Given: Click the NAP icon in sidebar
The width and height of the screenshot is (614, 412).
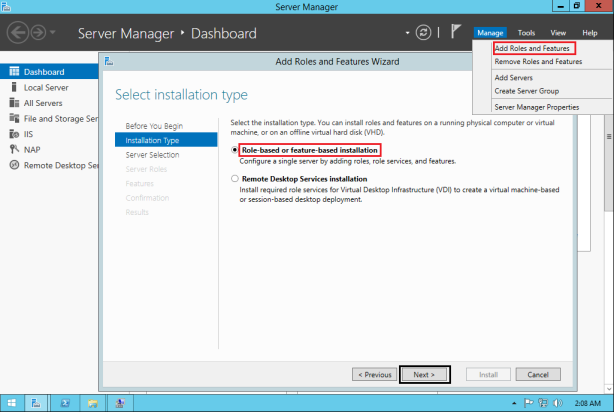Looking at the screenshot, I should coord(14,149).
